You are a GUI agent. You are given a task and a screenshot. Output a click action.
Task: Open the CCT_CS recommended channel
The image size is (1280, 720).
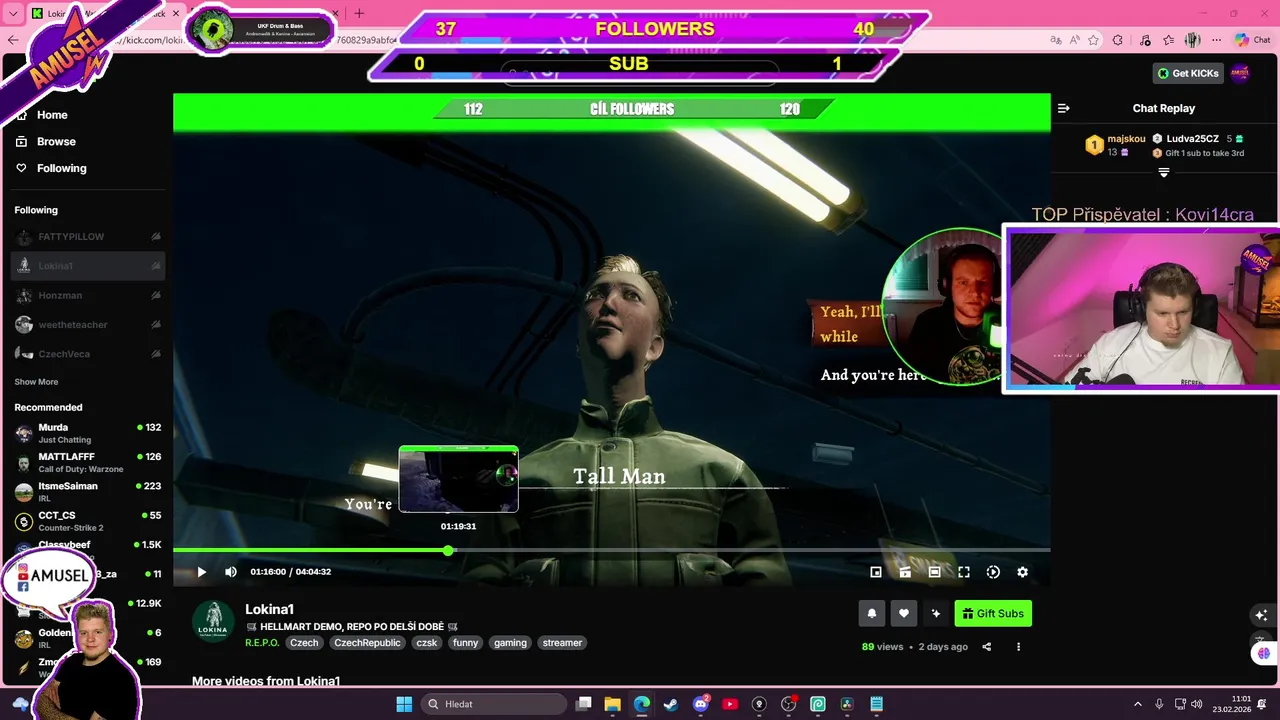pyautogui.click(x=88, y=521)
